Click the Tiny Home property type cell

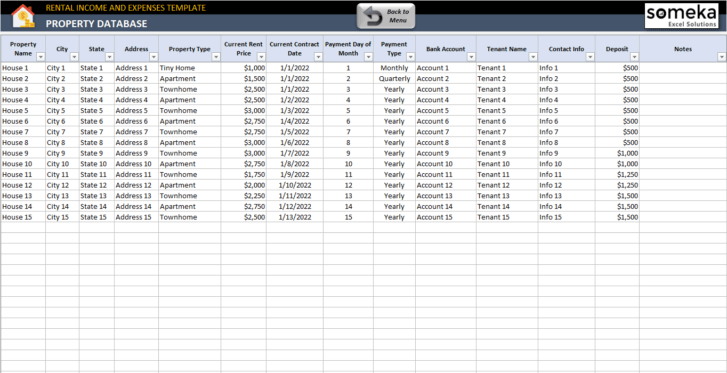point(189,68)
